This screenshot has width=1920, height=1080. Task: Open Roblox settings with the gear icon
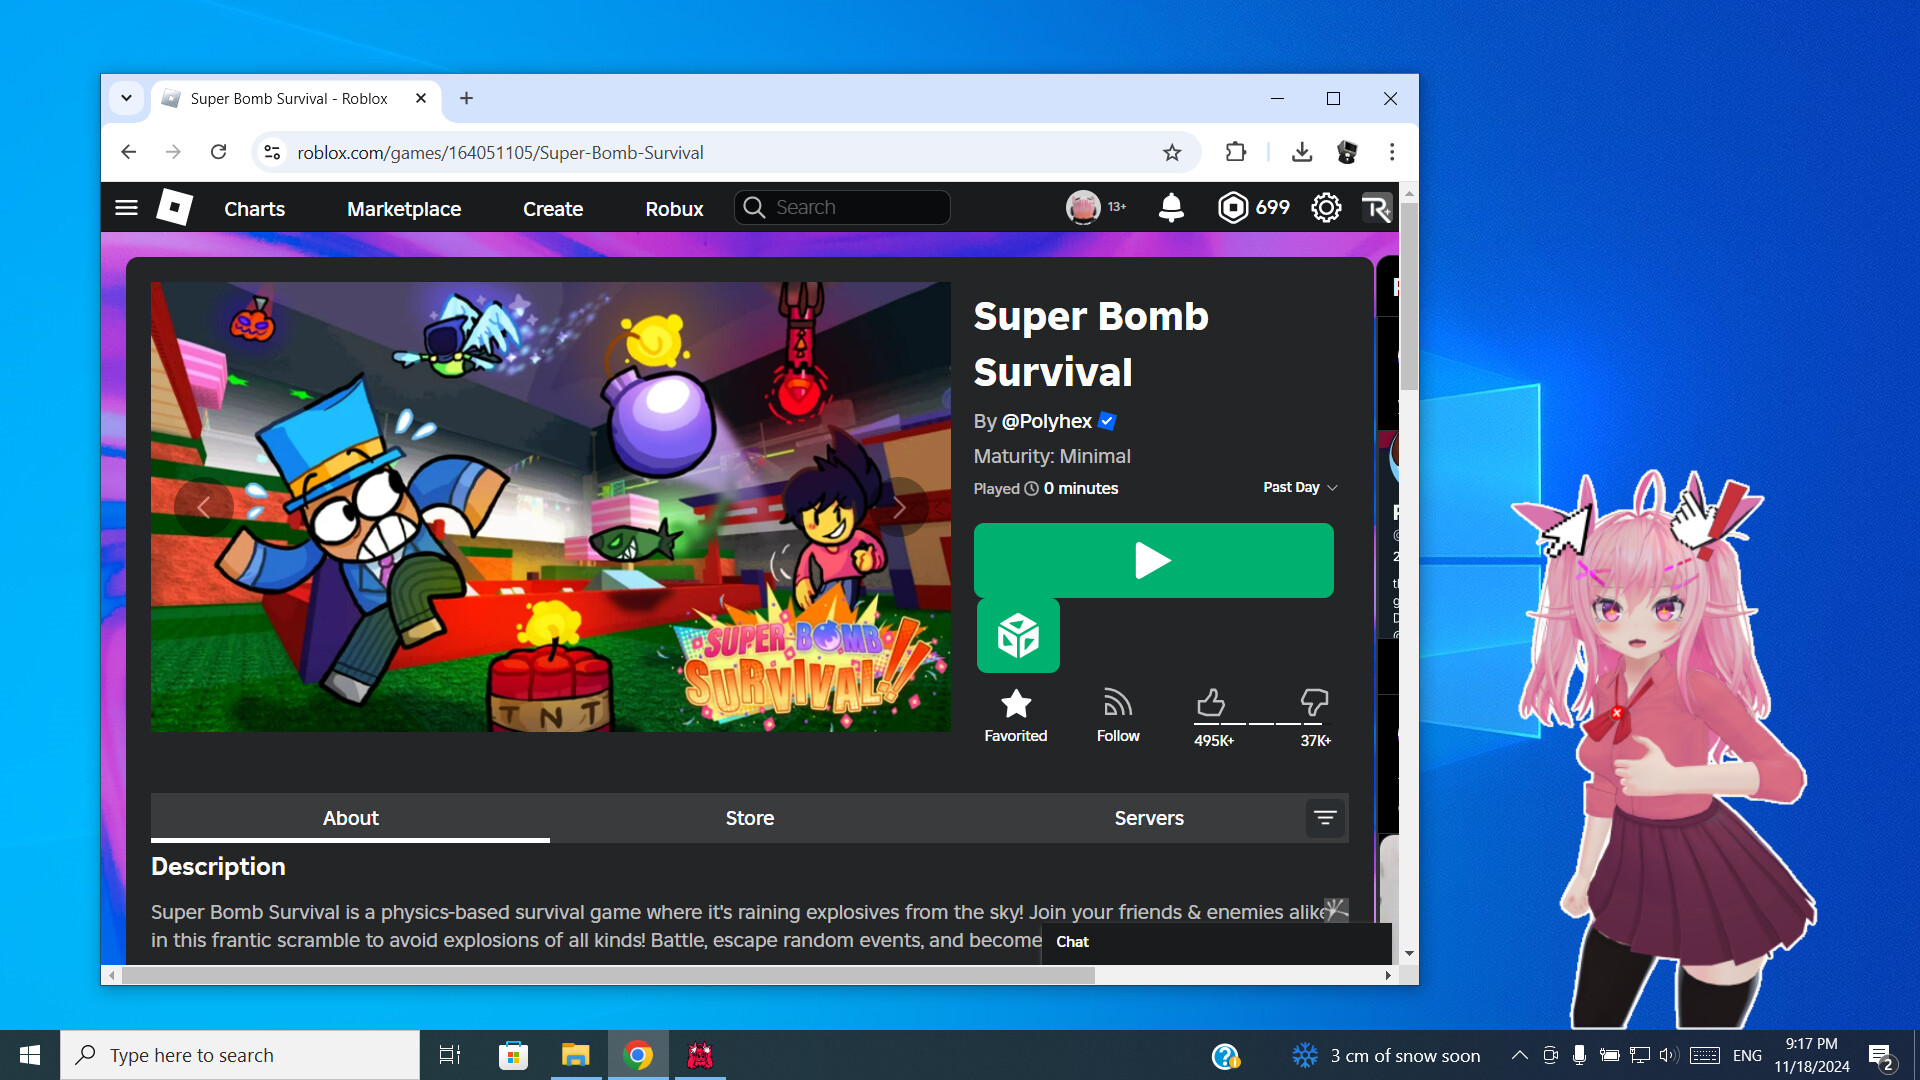[1326, 207]
